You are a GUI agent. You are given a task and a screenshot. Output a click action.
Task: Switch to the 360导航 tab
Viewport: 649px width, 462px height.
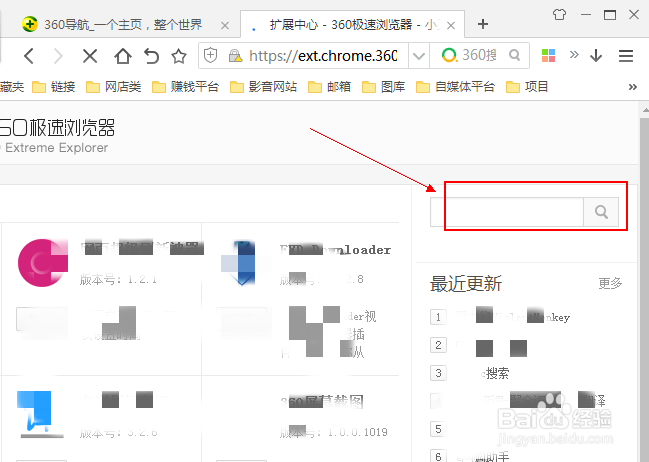(x=123, y=24)
